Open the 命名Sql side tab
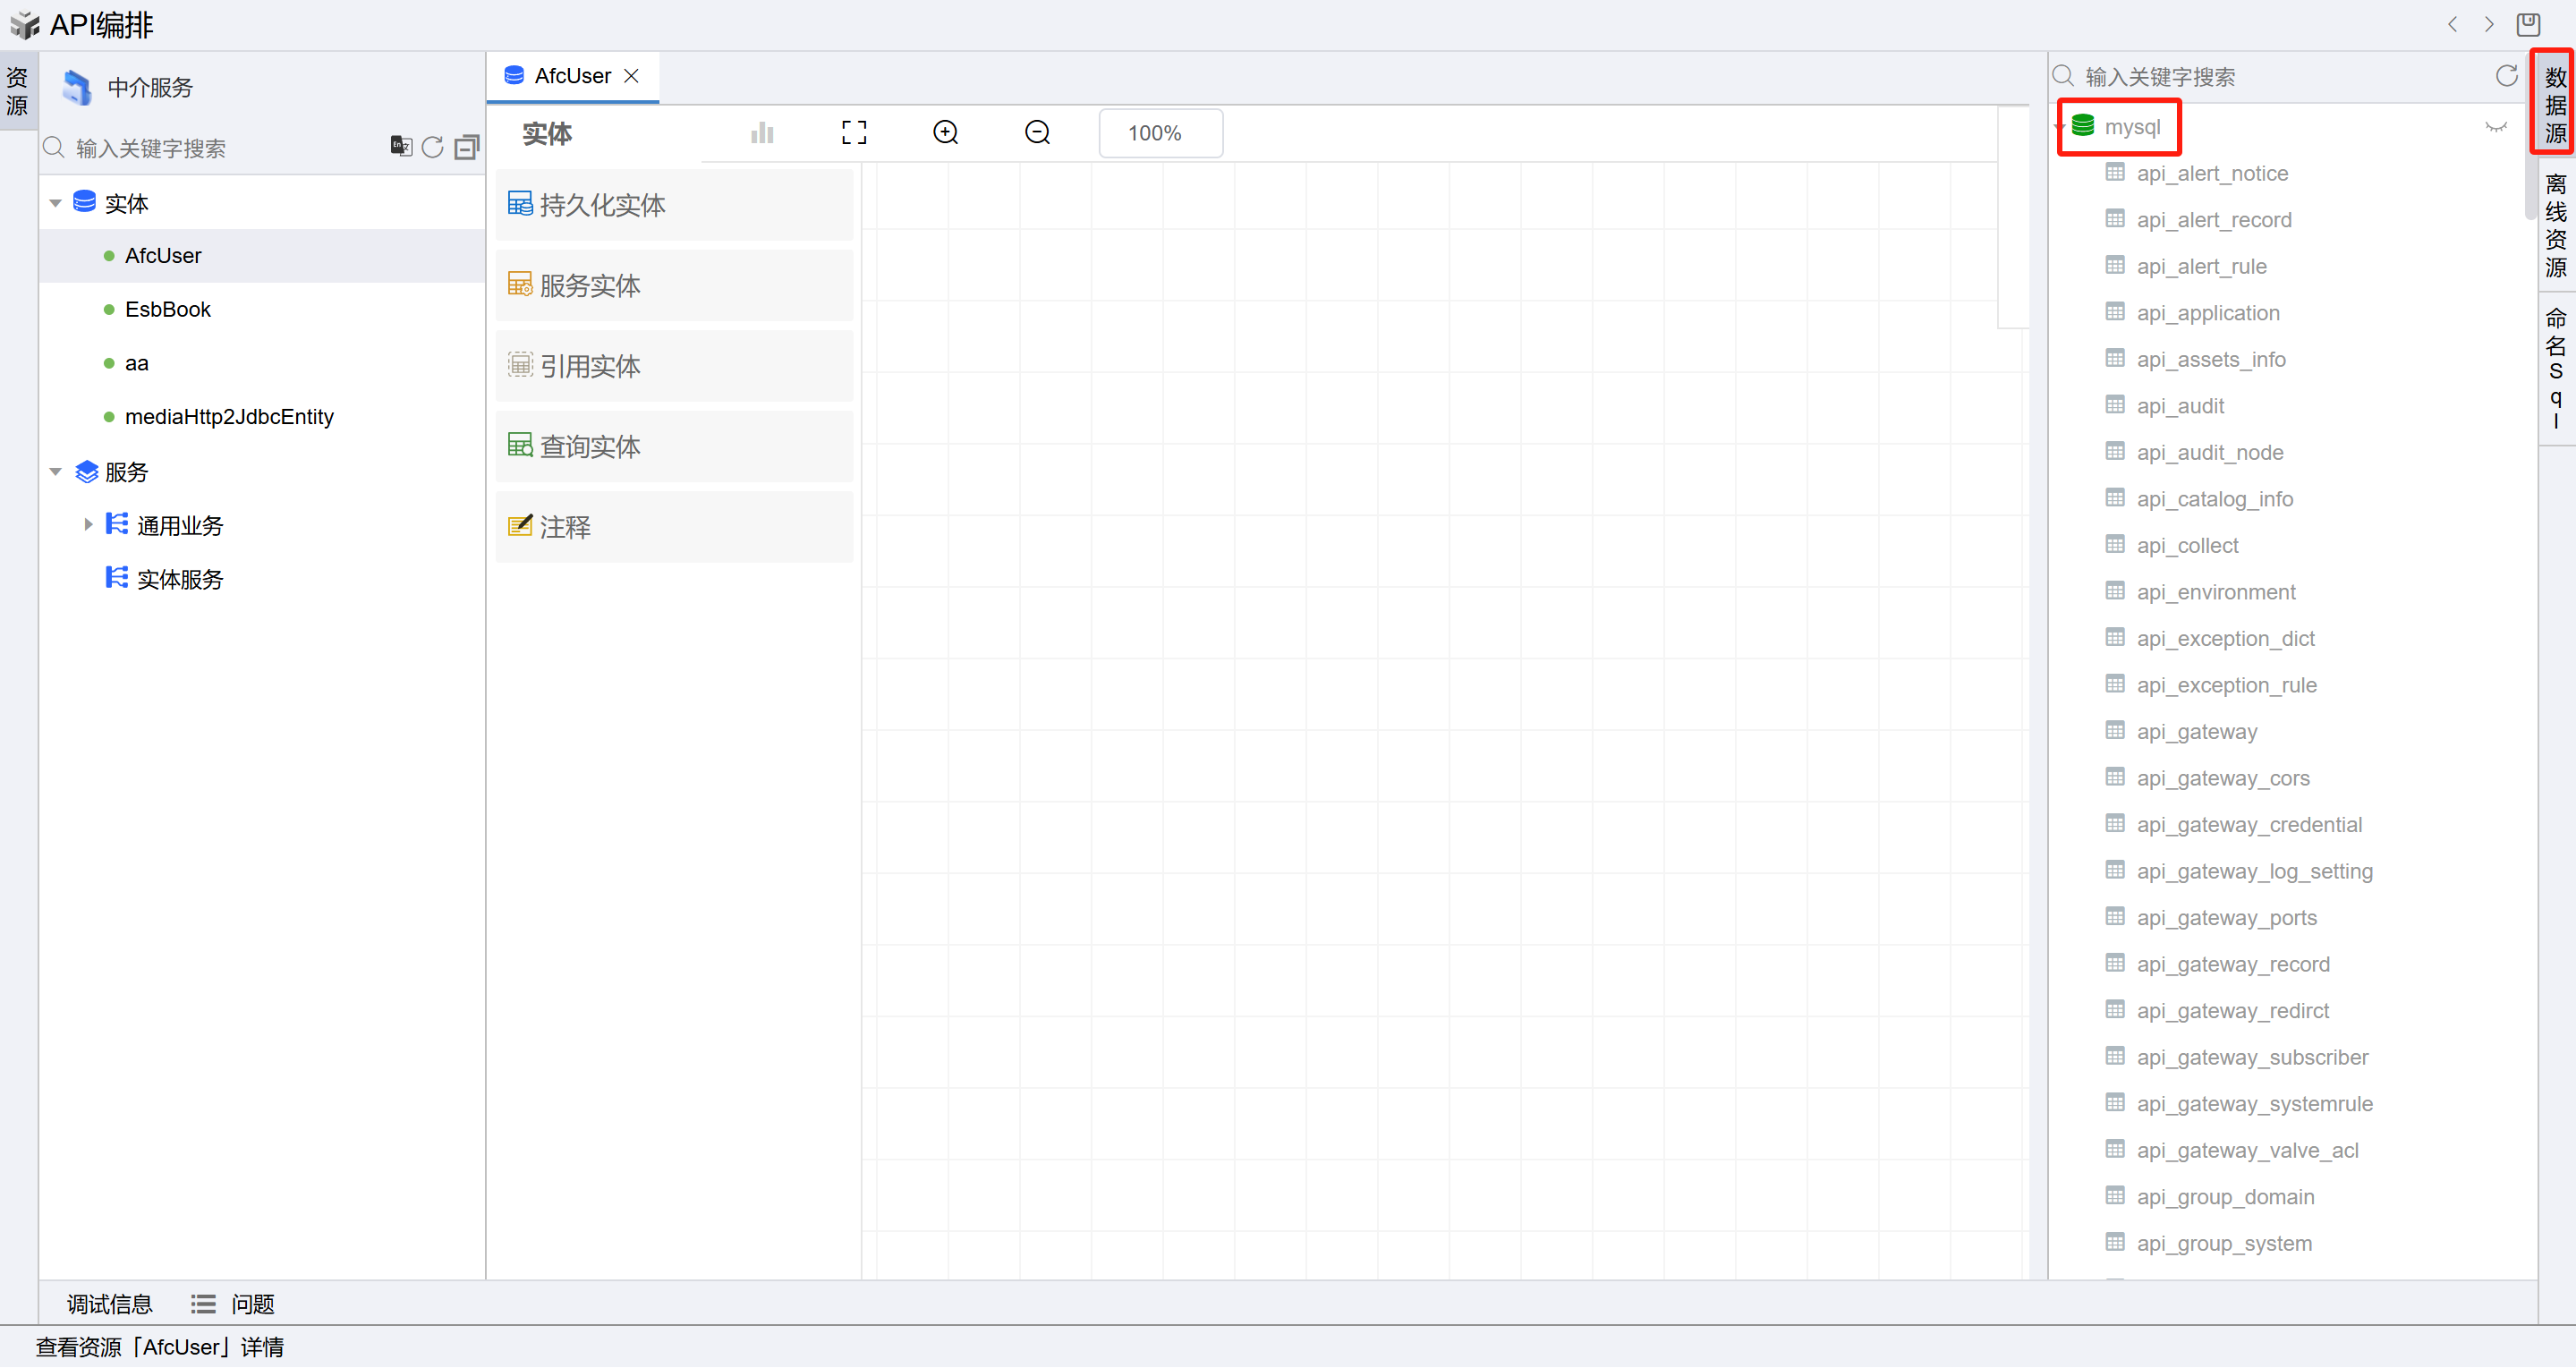 pos(2555,368)
